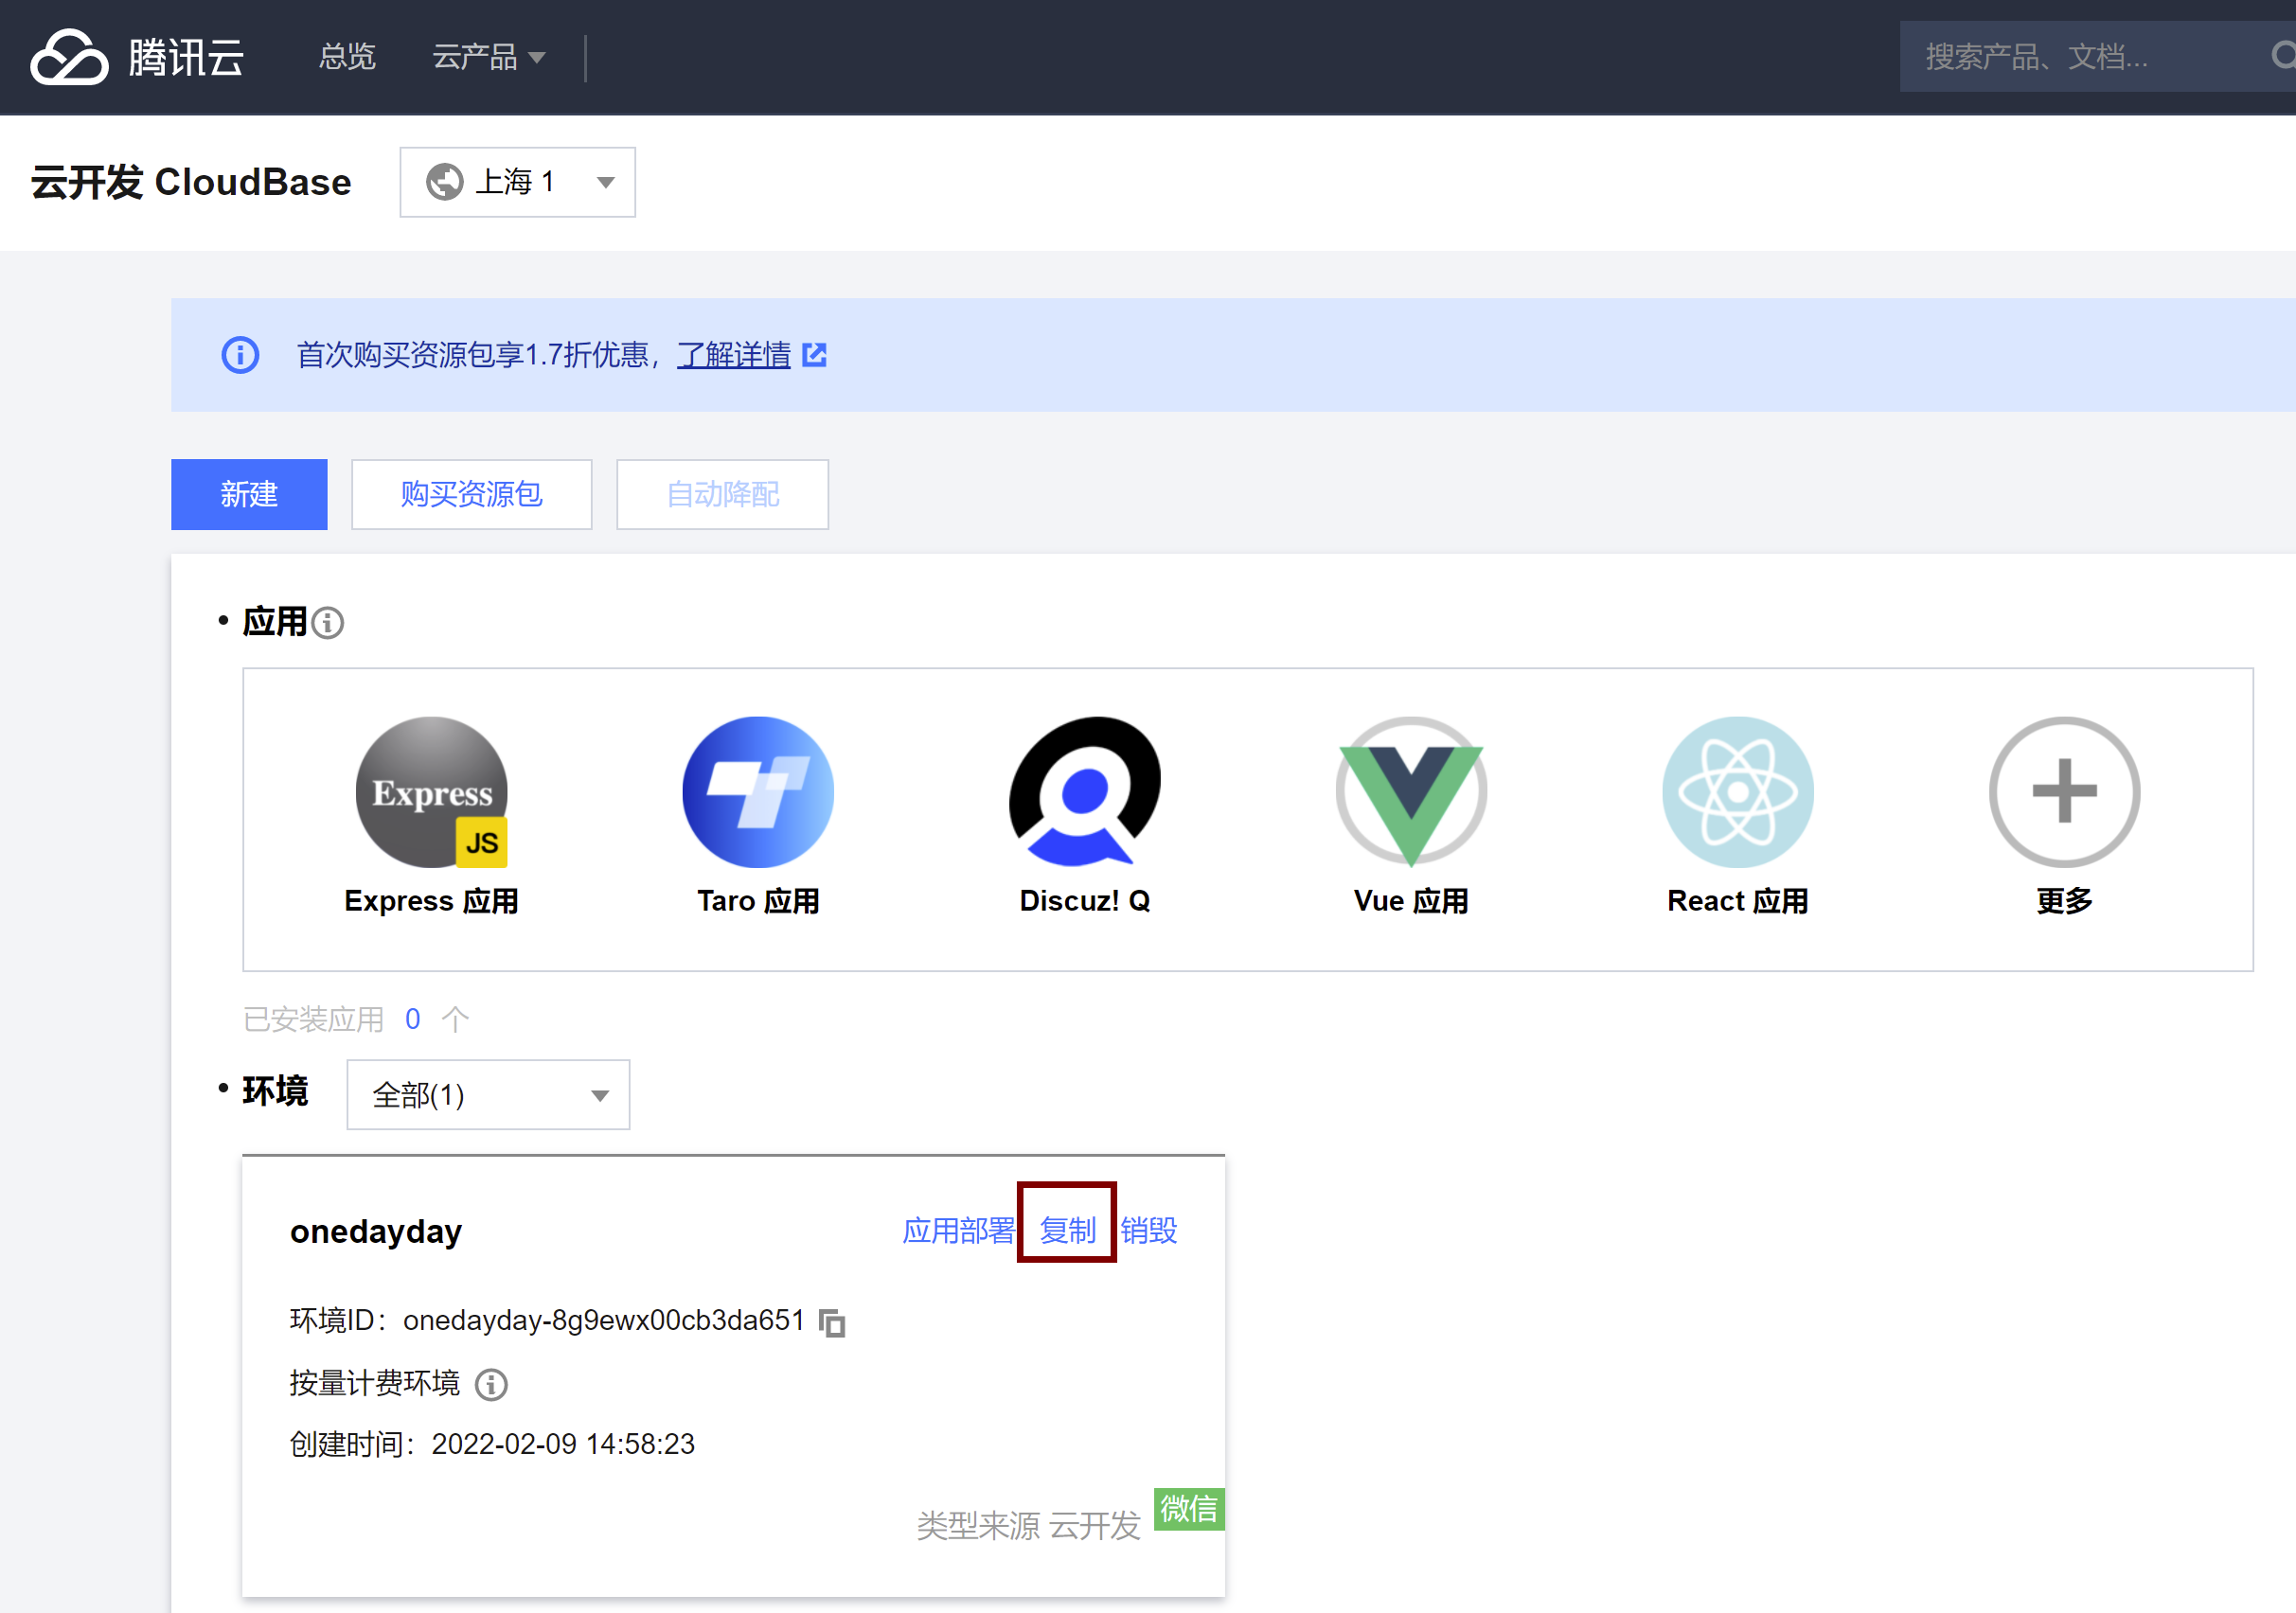Expand the 云产品 menu

pos(488,57)
